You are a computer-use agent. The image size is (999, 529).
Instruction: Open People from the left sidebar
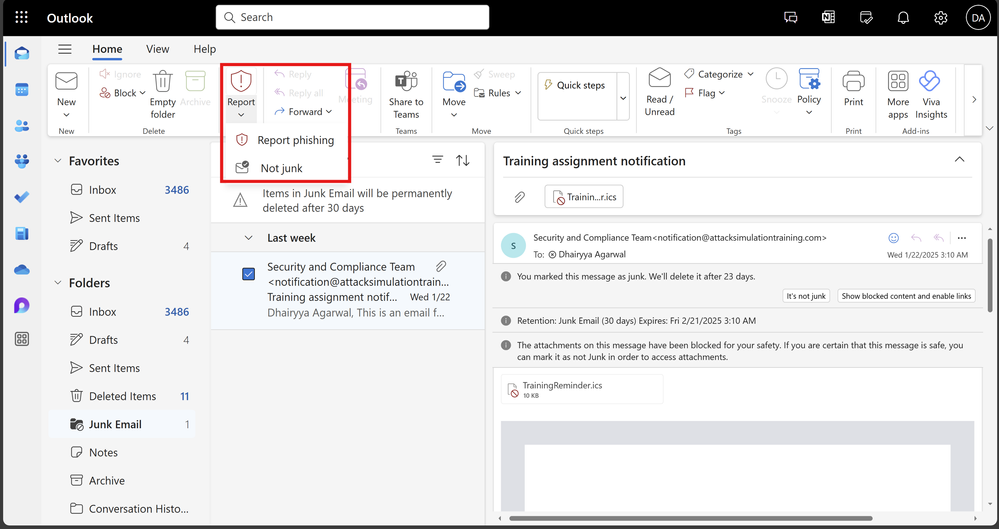click(x=22, y=126)
